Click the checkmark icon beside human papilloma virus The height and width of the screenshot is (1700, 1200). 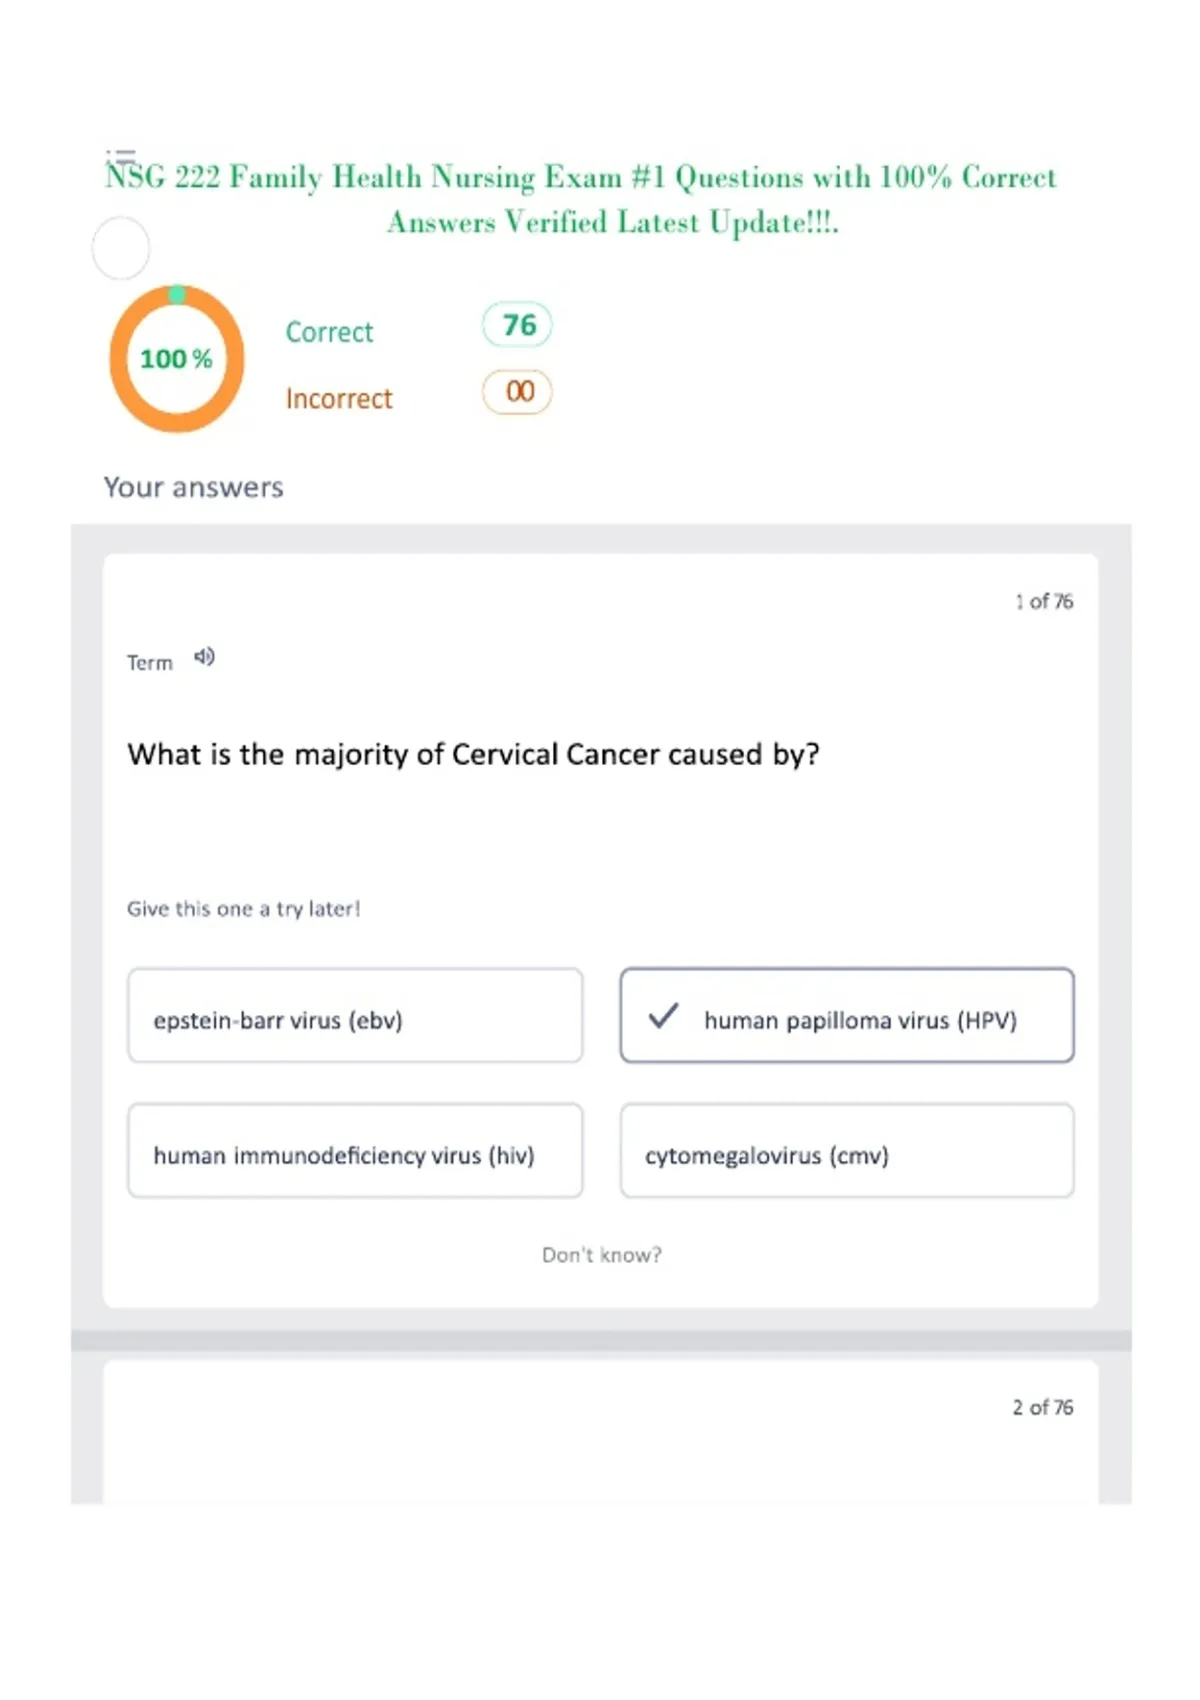[663, 1016]
